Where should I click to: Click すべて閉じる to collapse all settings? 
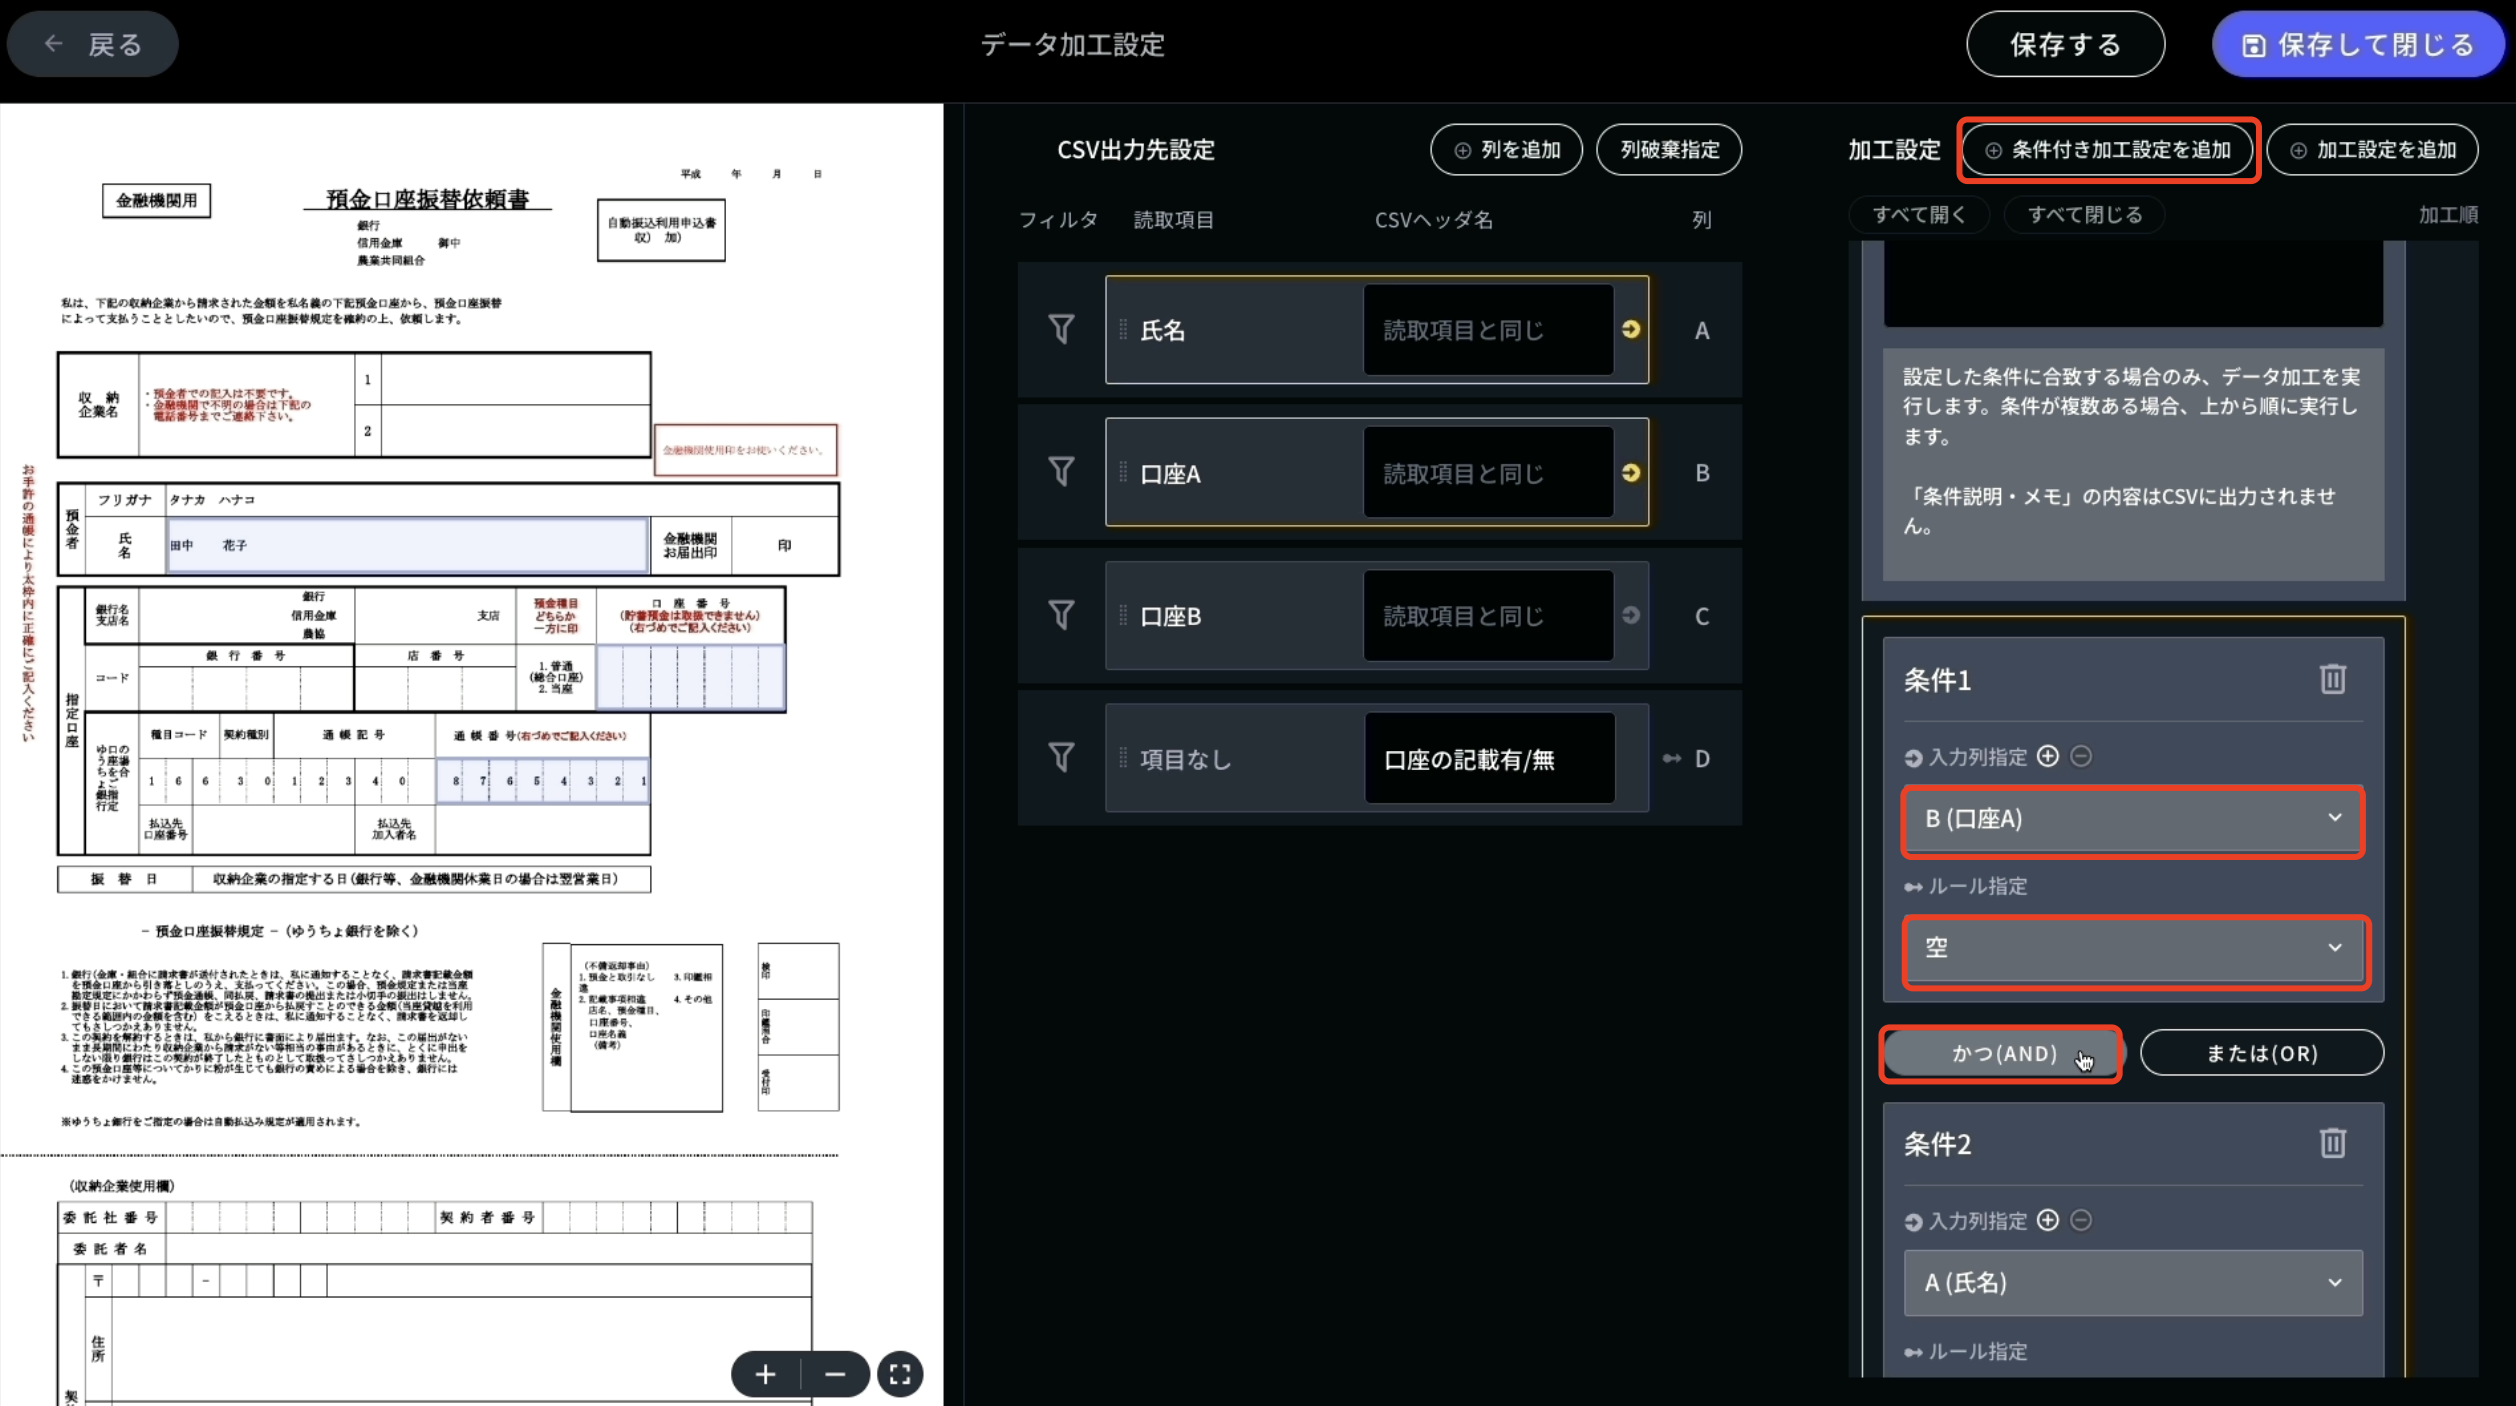pos(2084,214)
